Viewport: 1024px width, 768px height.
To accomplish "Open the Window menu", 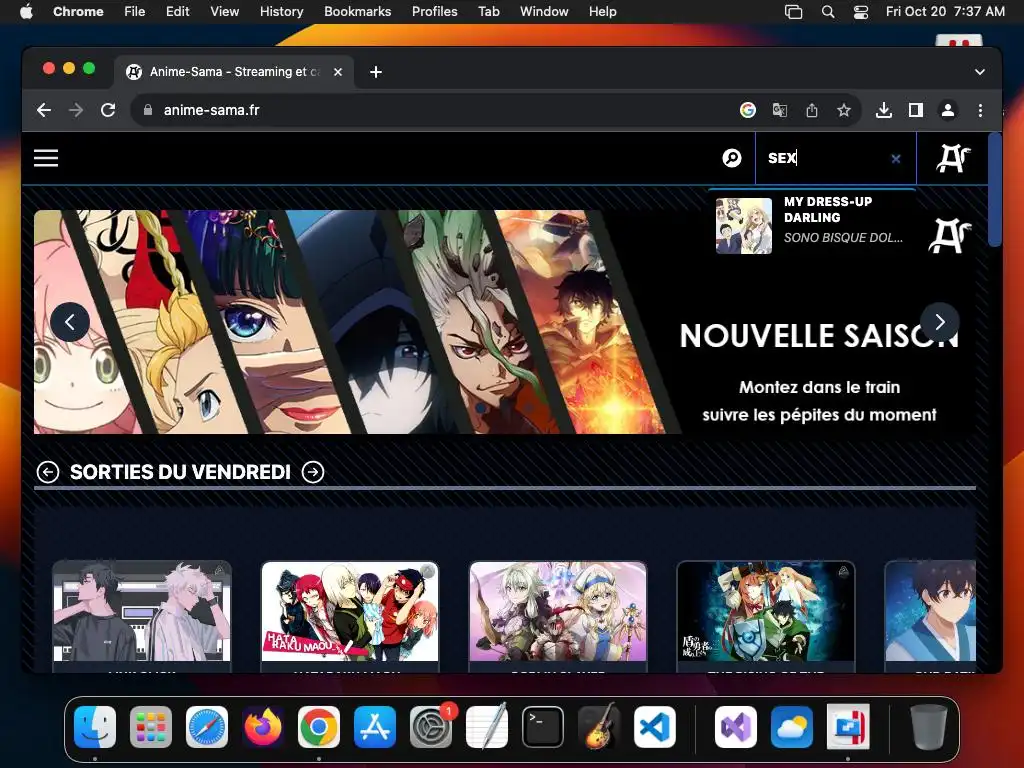I will click(x=544, y=11).
